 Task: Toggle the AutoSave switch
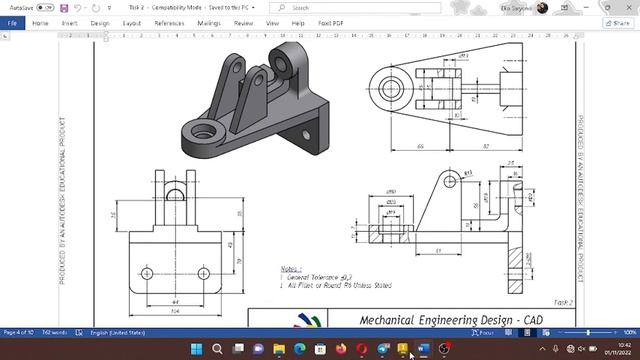(45, 8)
